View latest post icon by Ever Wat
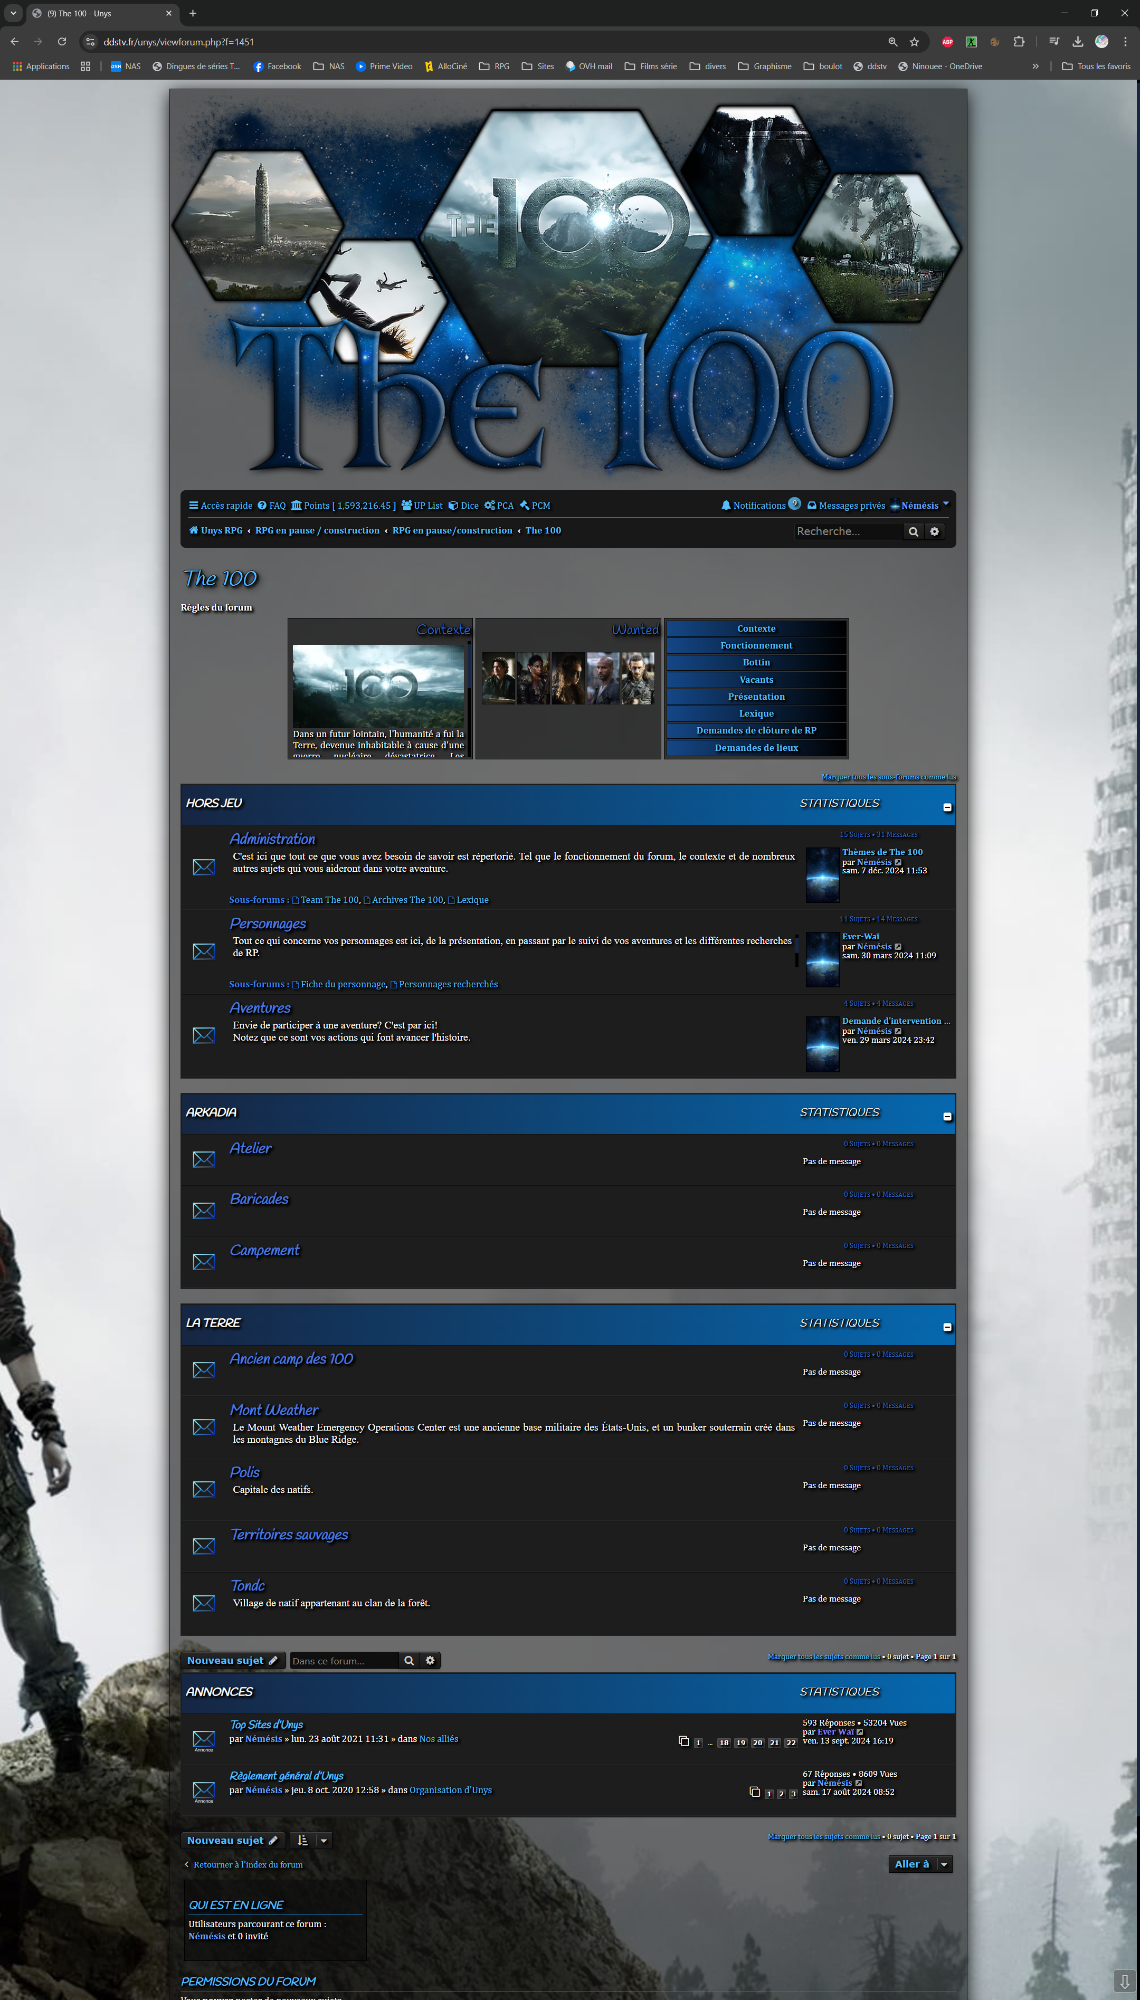This screenshot has width=1140, height=2000. [859, 1732]
